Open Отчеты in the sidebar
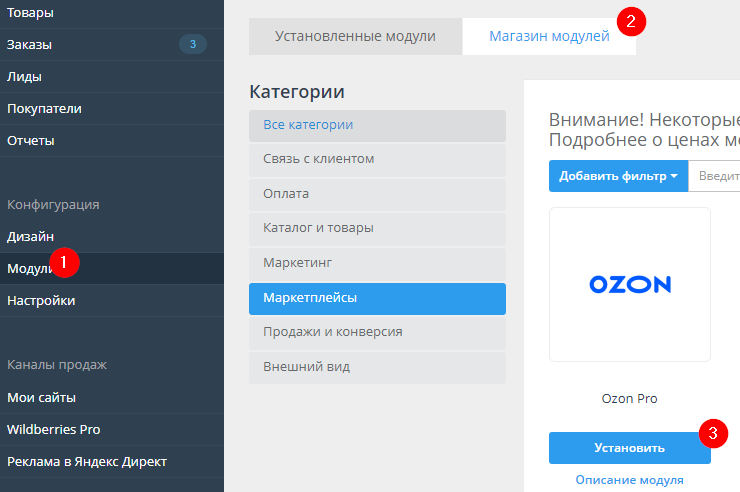740x492 pixels. (111, 141)
